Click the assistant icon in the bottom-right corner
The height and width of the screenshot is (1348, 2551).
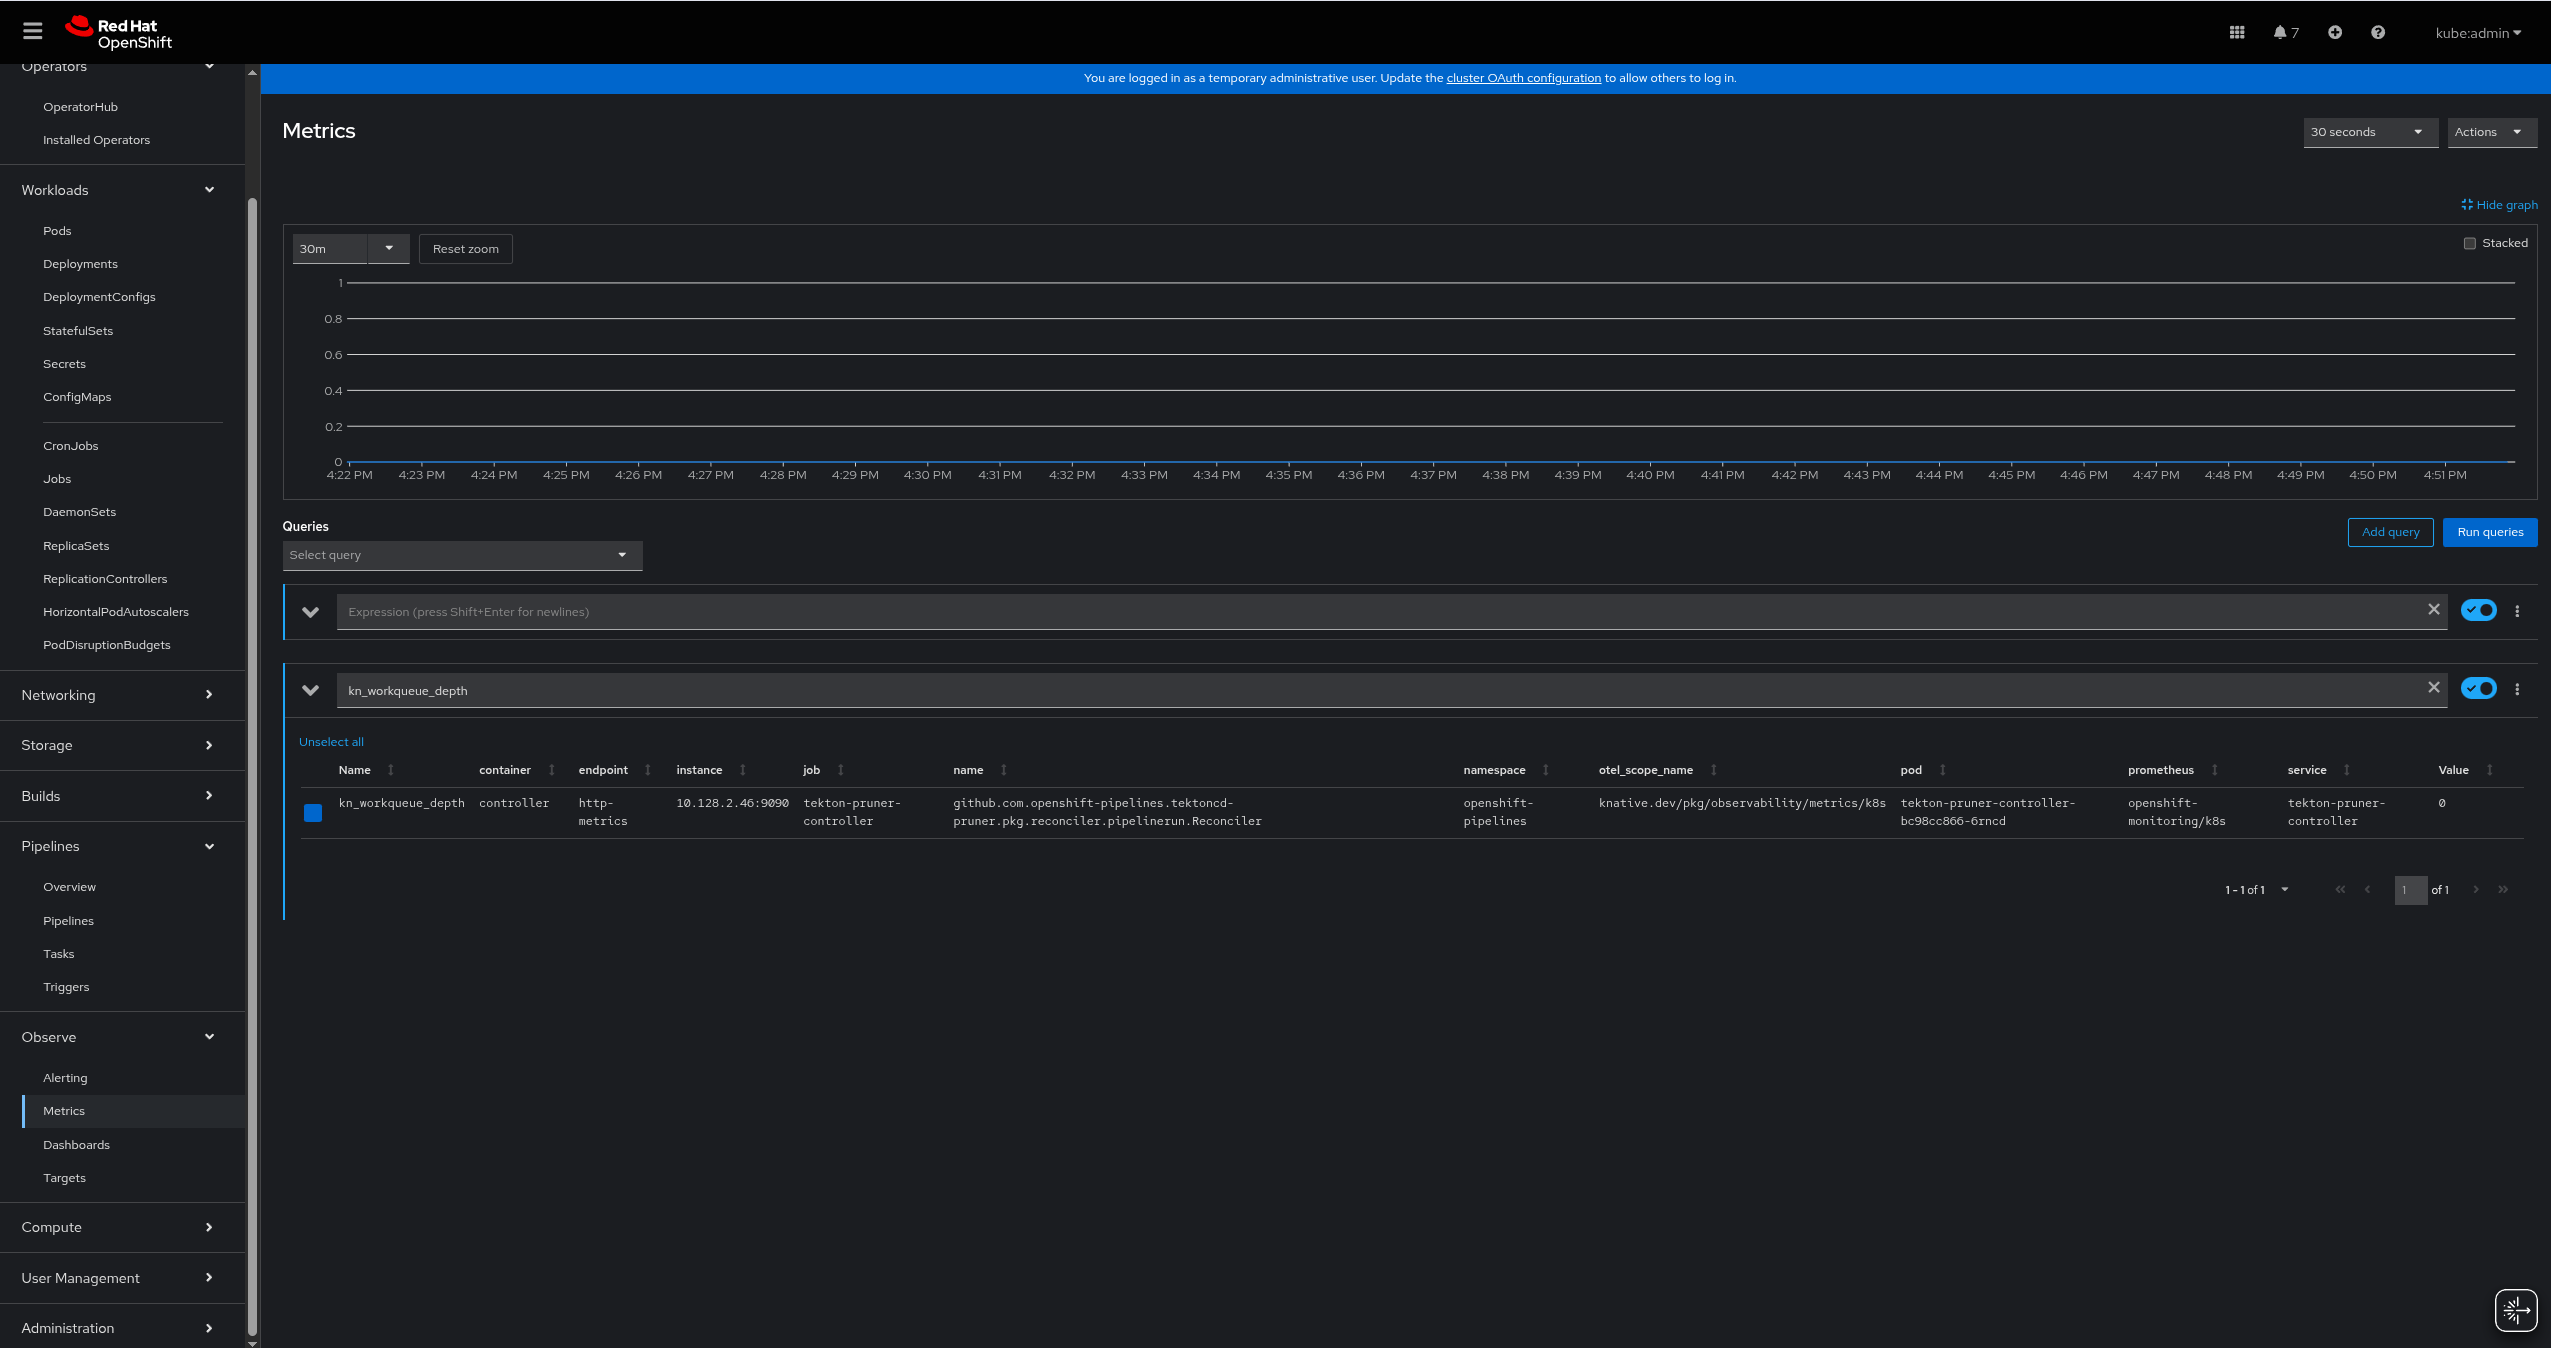coord(2515,1310)
